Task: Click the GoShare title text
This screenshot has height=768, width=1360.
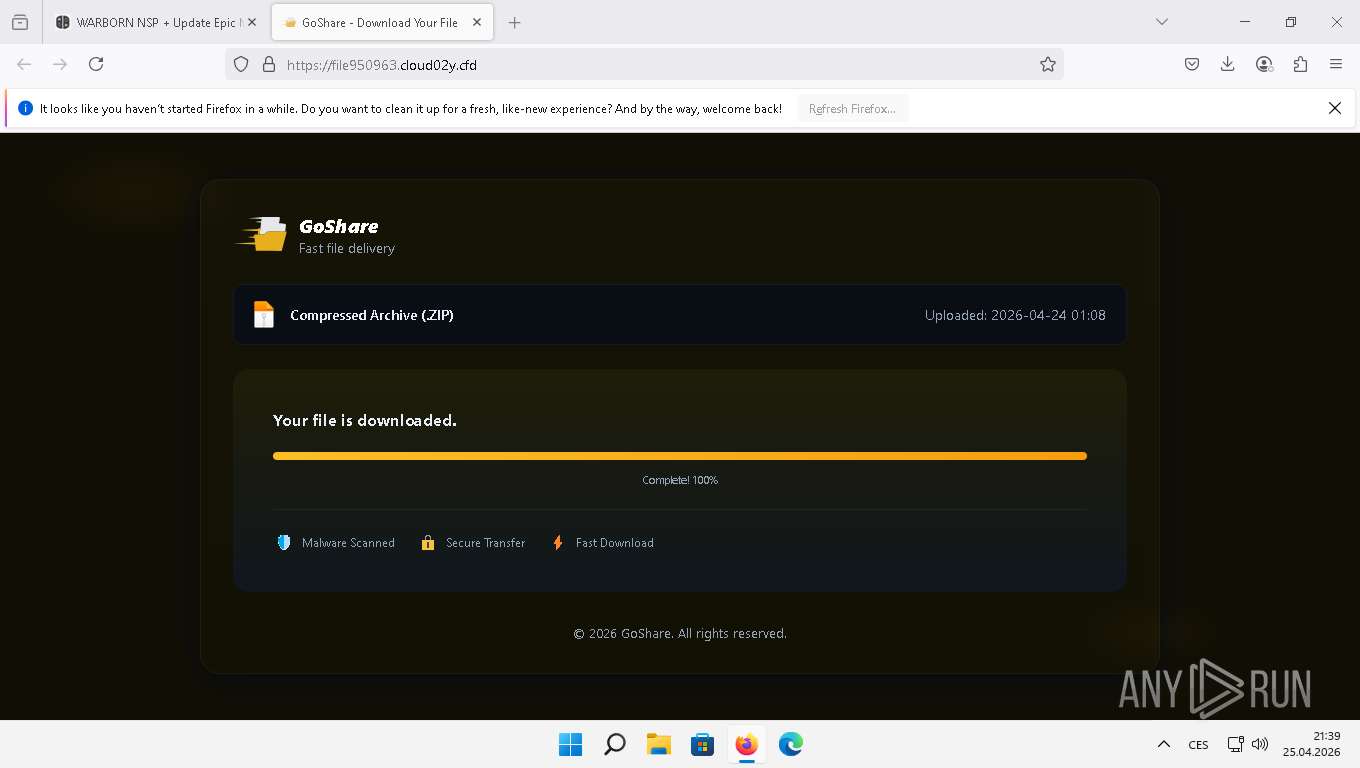Action: click(338, 226)
